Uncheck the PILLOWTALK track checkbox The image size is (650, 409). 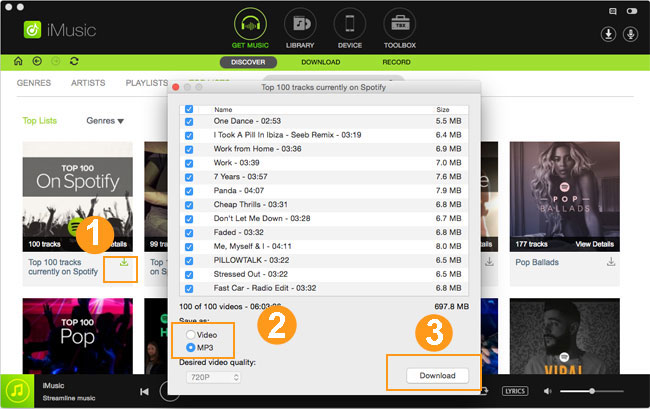point(189,261)
